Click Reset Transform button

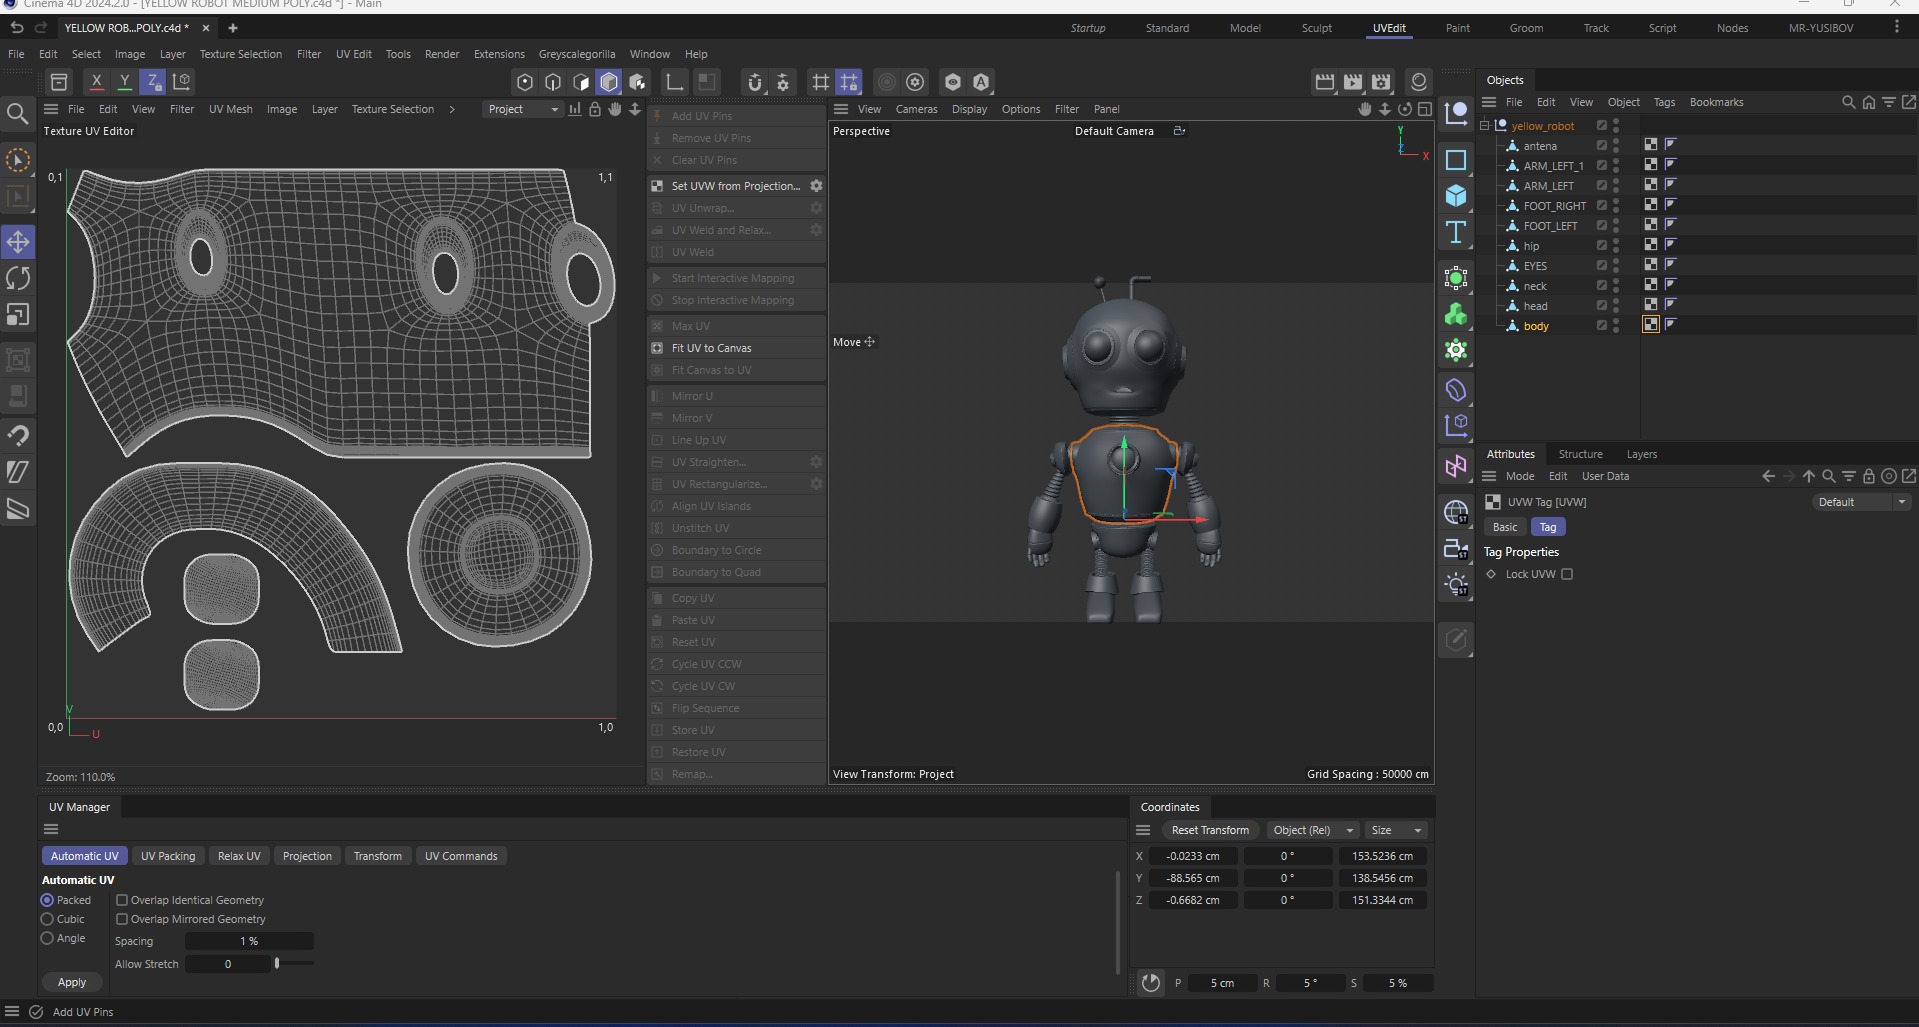(1210, 830)
